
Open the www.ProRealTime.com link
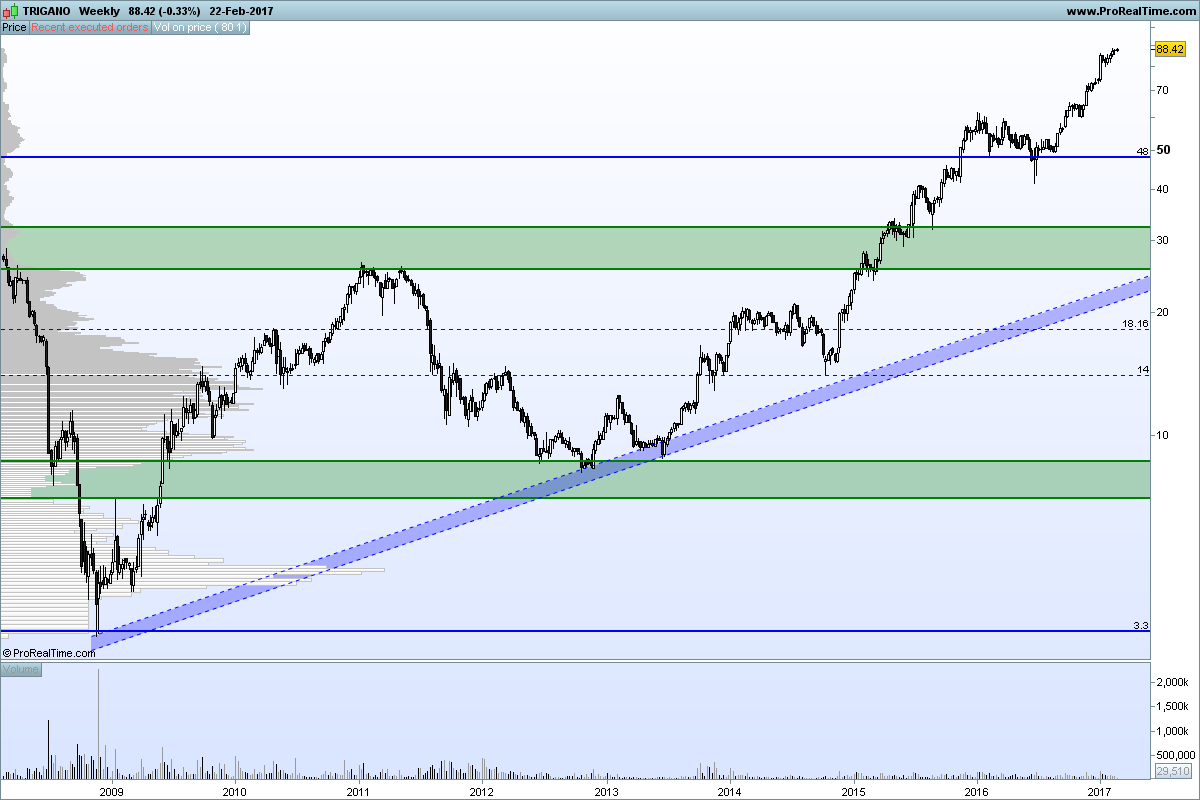tap(1131, 11)
